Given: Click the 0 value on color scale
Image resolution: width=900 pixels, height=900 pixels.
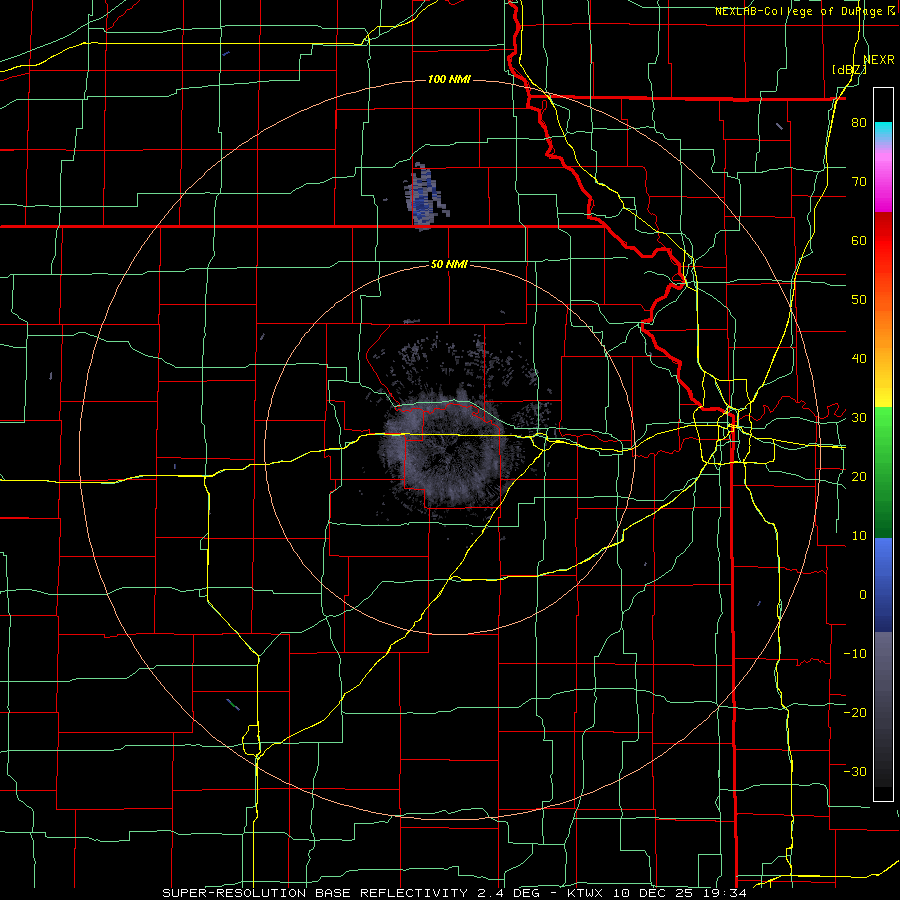Looking at the screenshot, I should click(863, 595).
